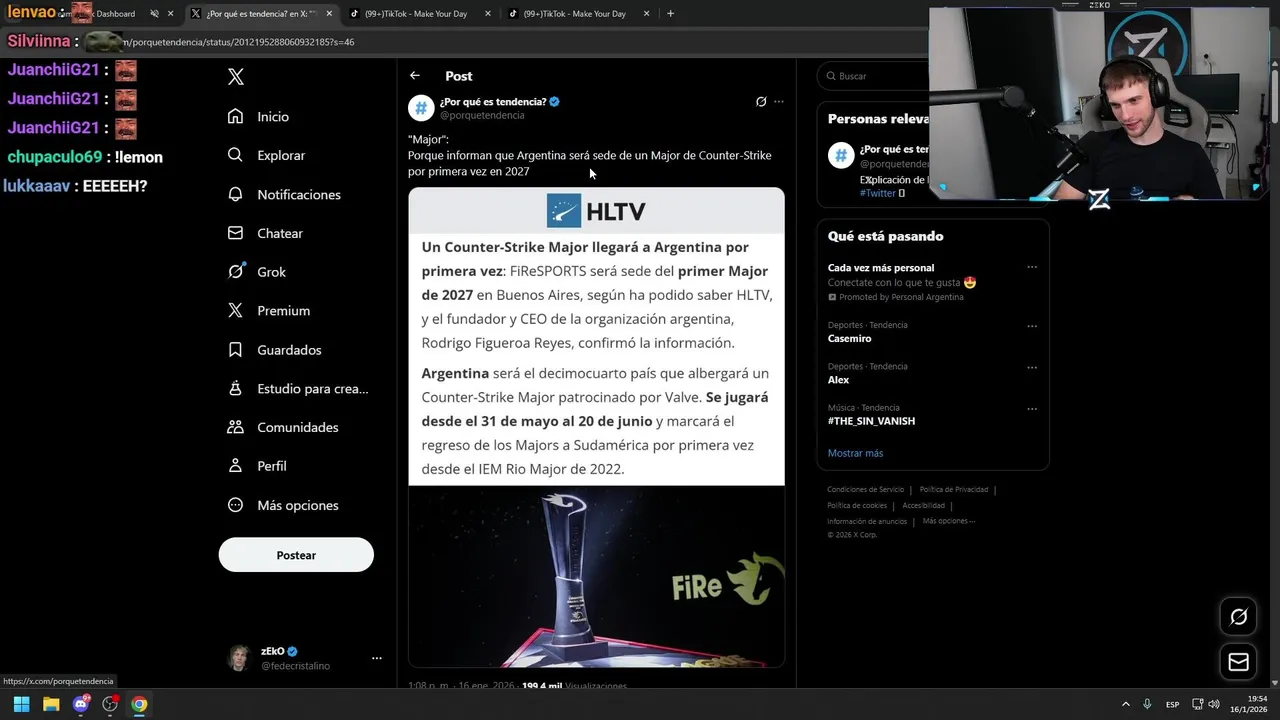Open Estudio para creadores
This screenshot has height=720, width=1280.
[298, 388]
